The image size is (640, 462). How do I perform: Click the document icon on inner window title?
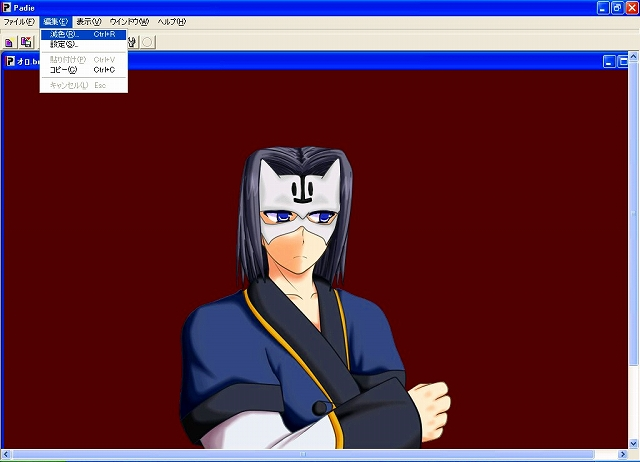tap(10, 61)
